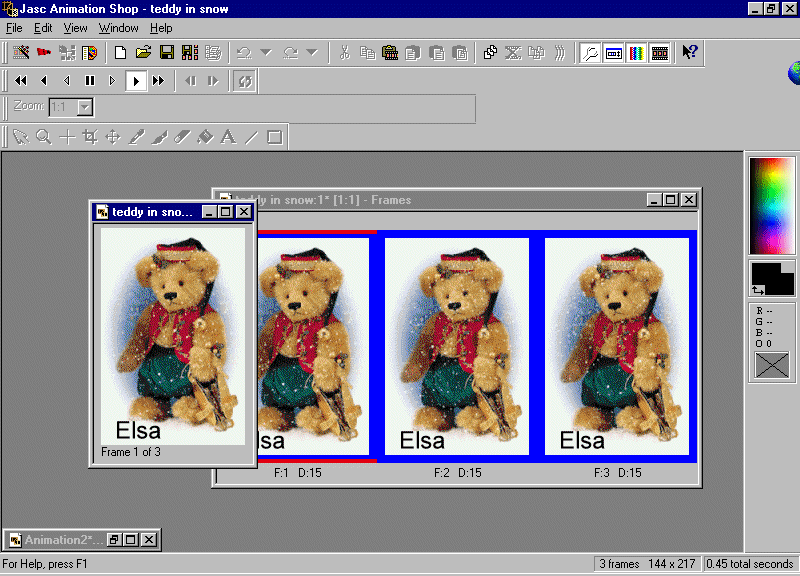Open the Window menu
The height and width of the screenshot is (576, 800).
(x=119, y=28)
